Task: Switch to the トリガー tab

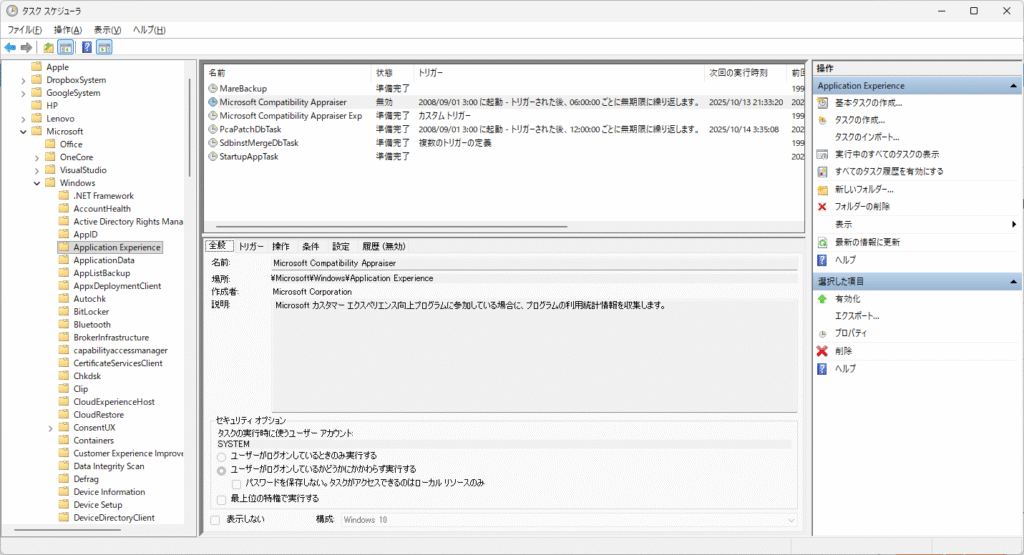Action: pyautogui.click(x=251, y=246)
